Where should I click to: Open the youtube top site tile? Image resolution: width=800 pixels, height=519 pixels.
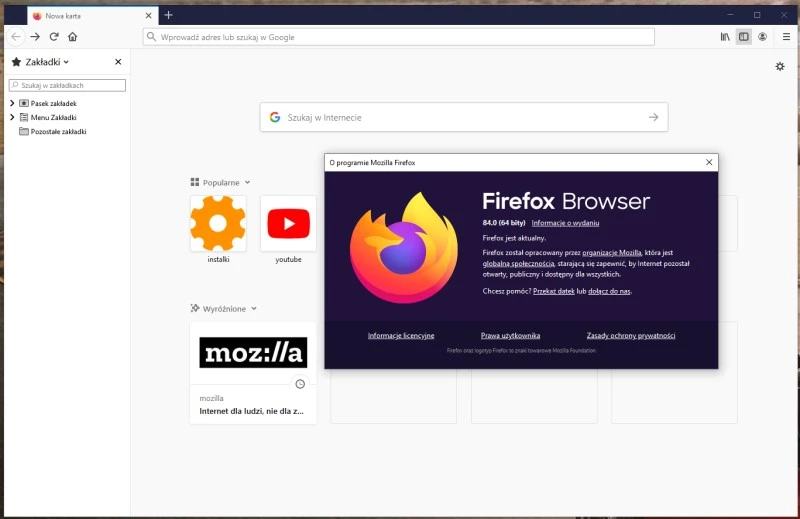288,224
